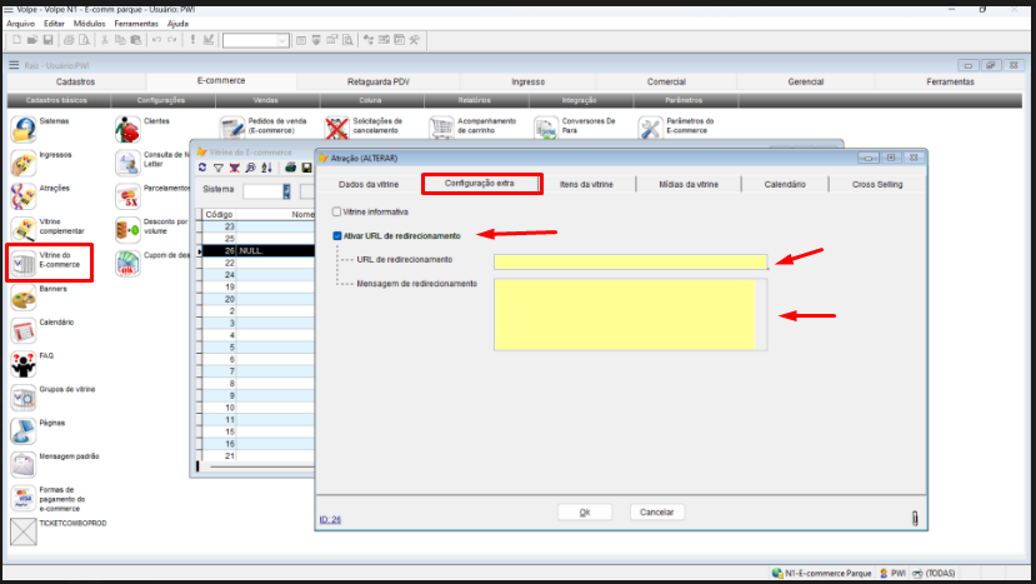Open the Parcelamentos icon
Screen dimensions: 1036x584
128,196
